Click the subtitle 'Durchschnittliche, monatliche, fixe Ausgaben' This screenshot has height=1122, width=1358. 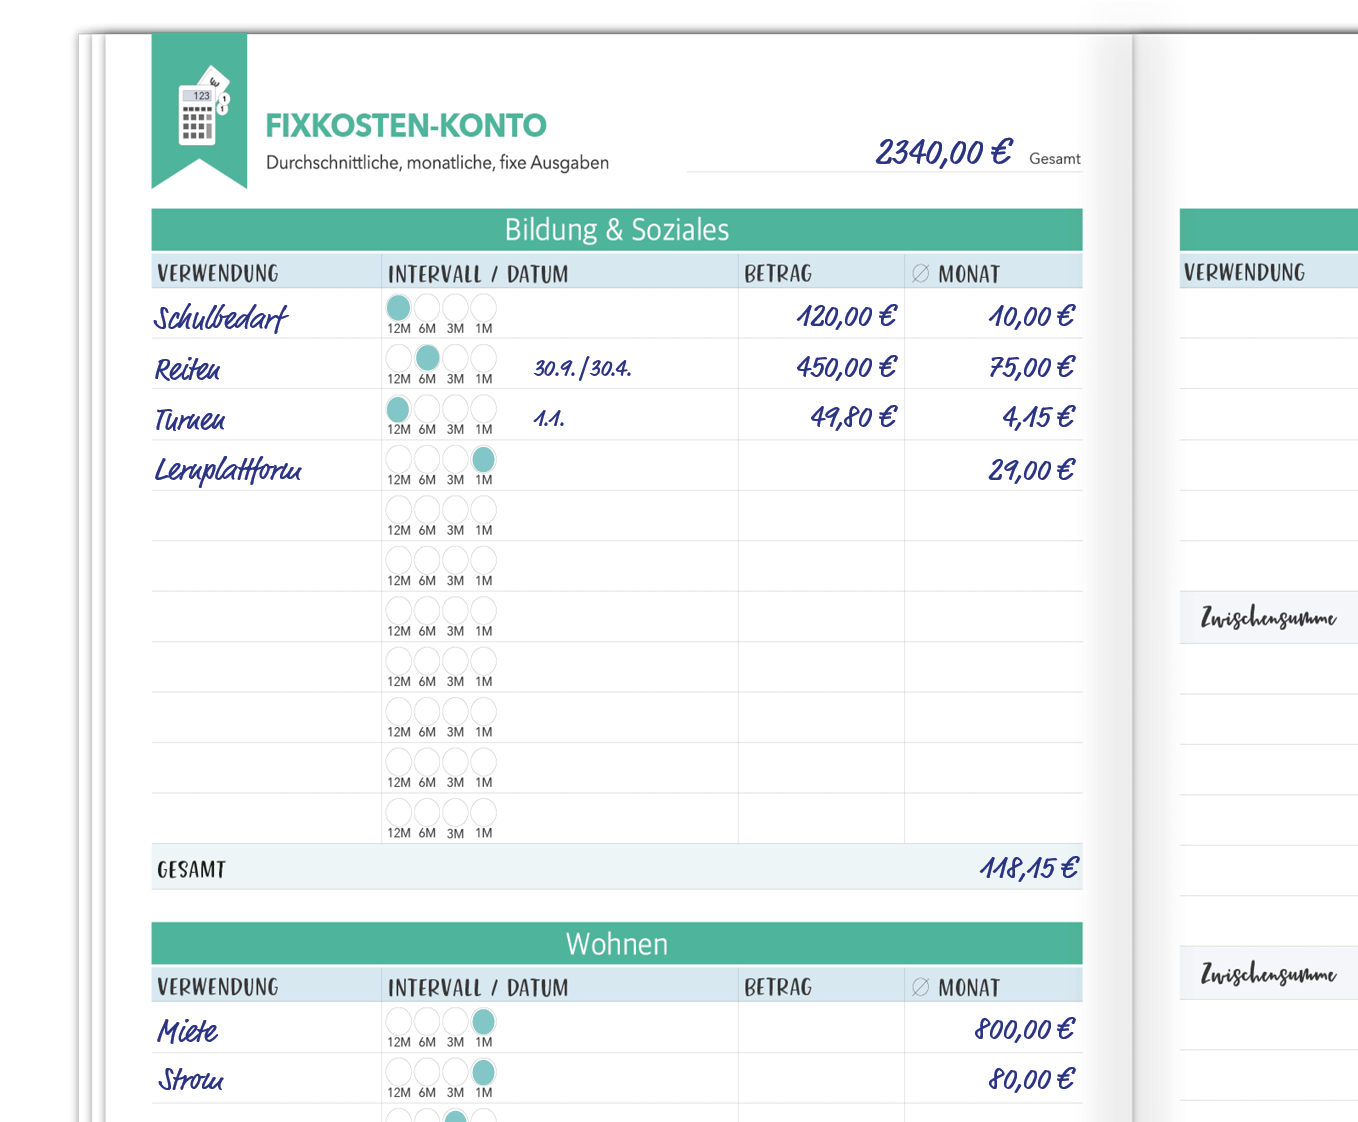437,163
